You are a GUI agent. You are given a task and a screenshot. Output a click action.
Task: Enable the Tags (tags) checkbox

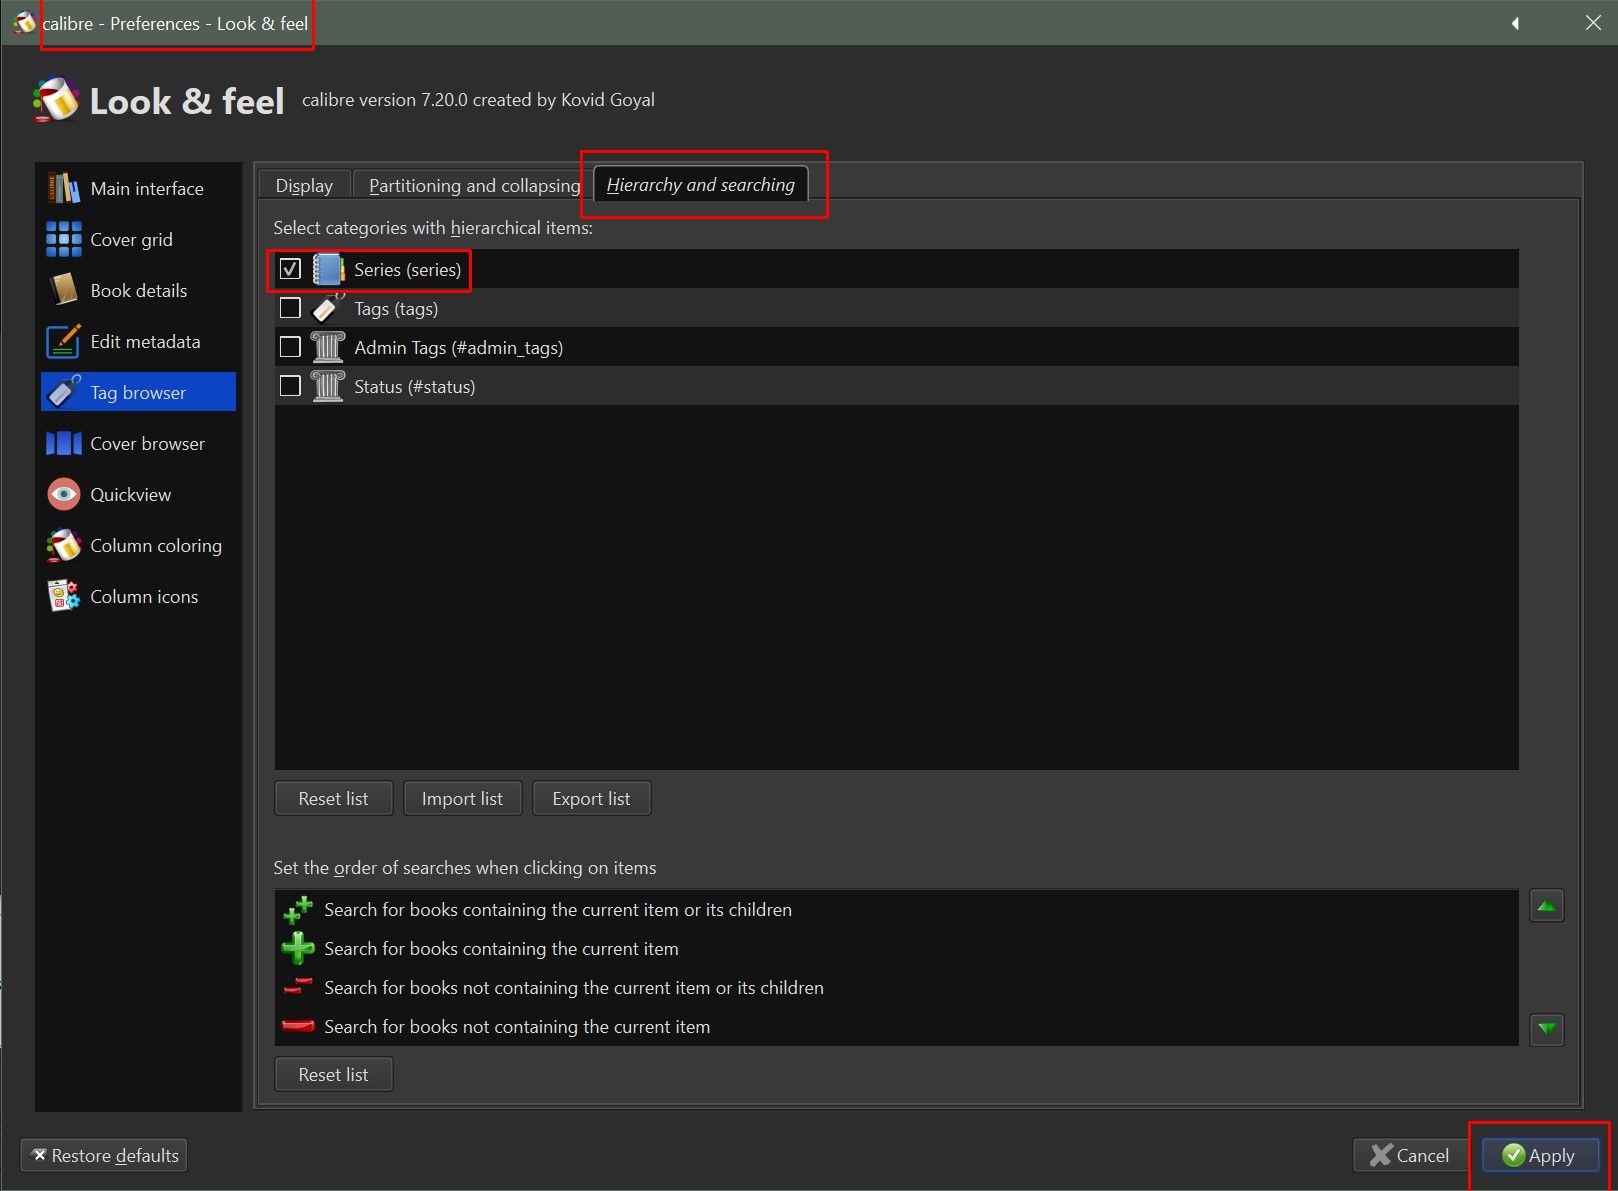click(x=290, y=308)
